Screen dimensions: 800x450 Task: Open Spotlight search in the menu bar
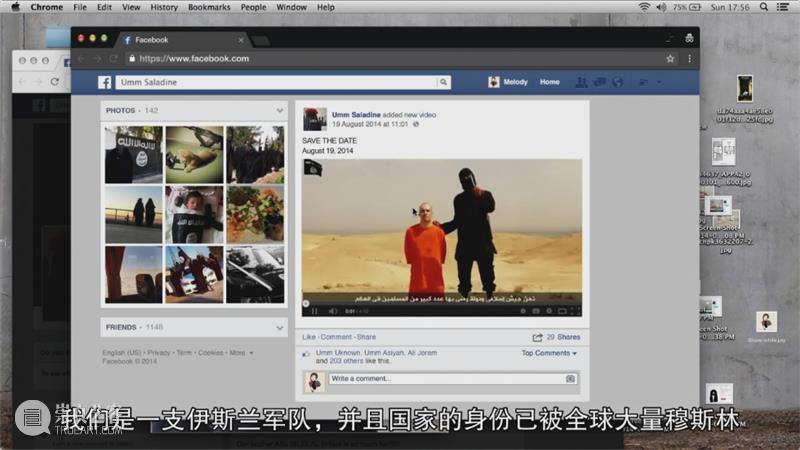coord(764,7)
